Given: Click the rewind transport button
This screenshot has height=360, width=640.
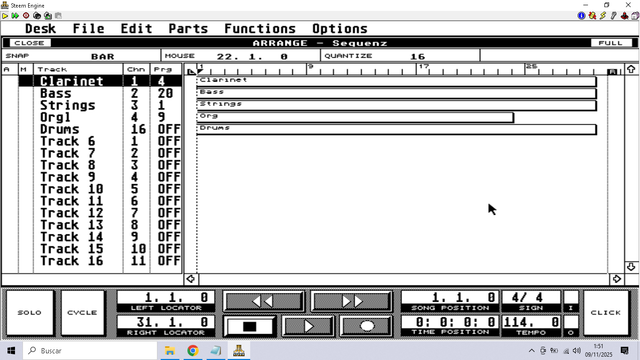Looking at the screenshot, I should click(263, 302).
